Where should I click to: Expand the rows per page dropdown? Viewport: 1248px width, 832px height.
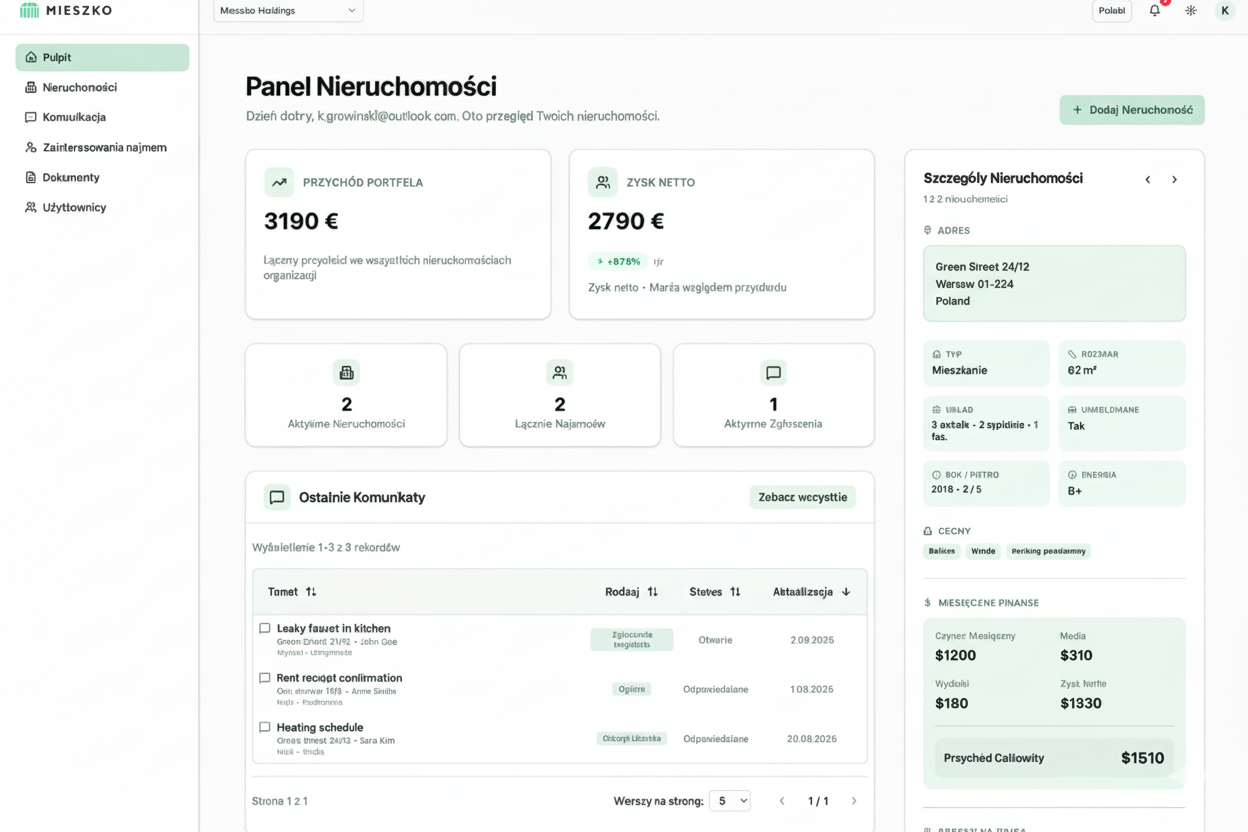pos(729,801)
